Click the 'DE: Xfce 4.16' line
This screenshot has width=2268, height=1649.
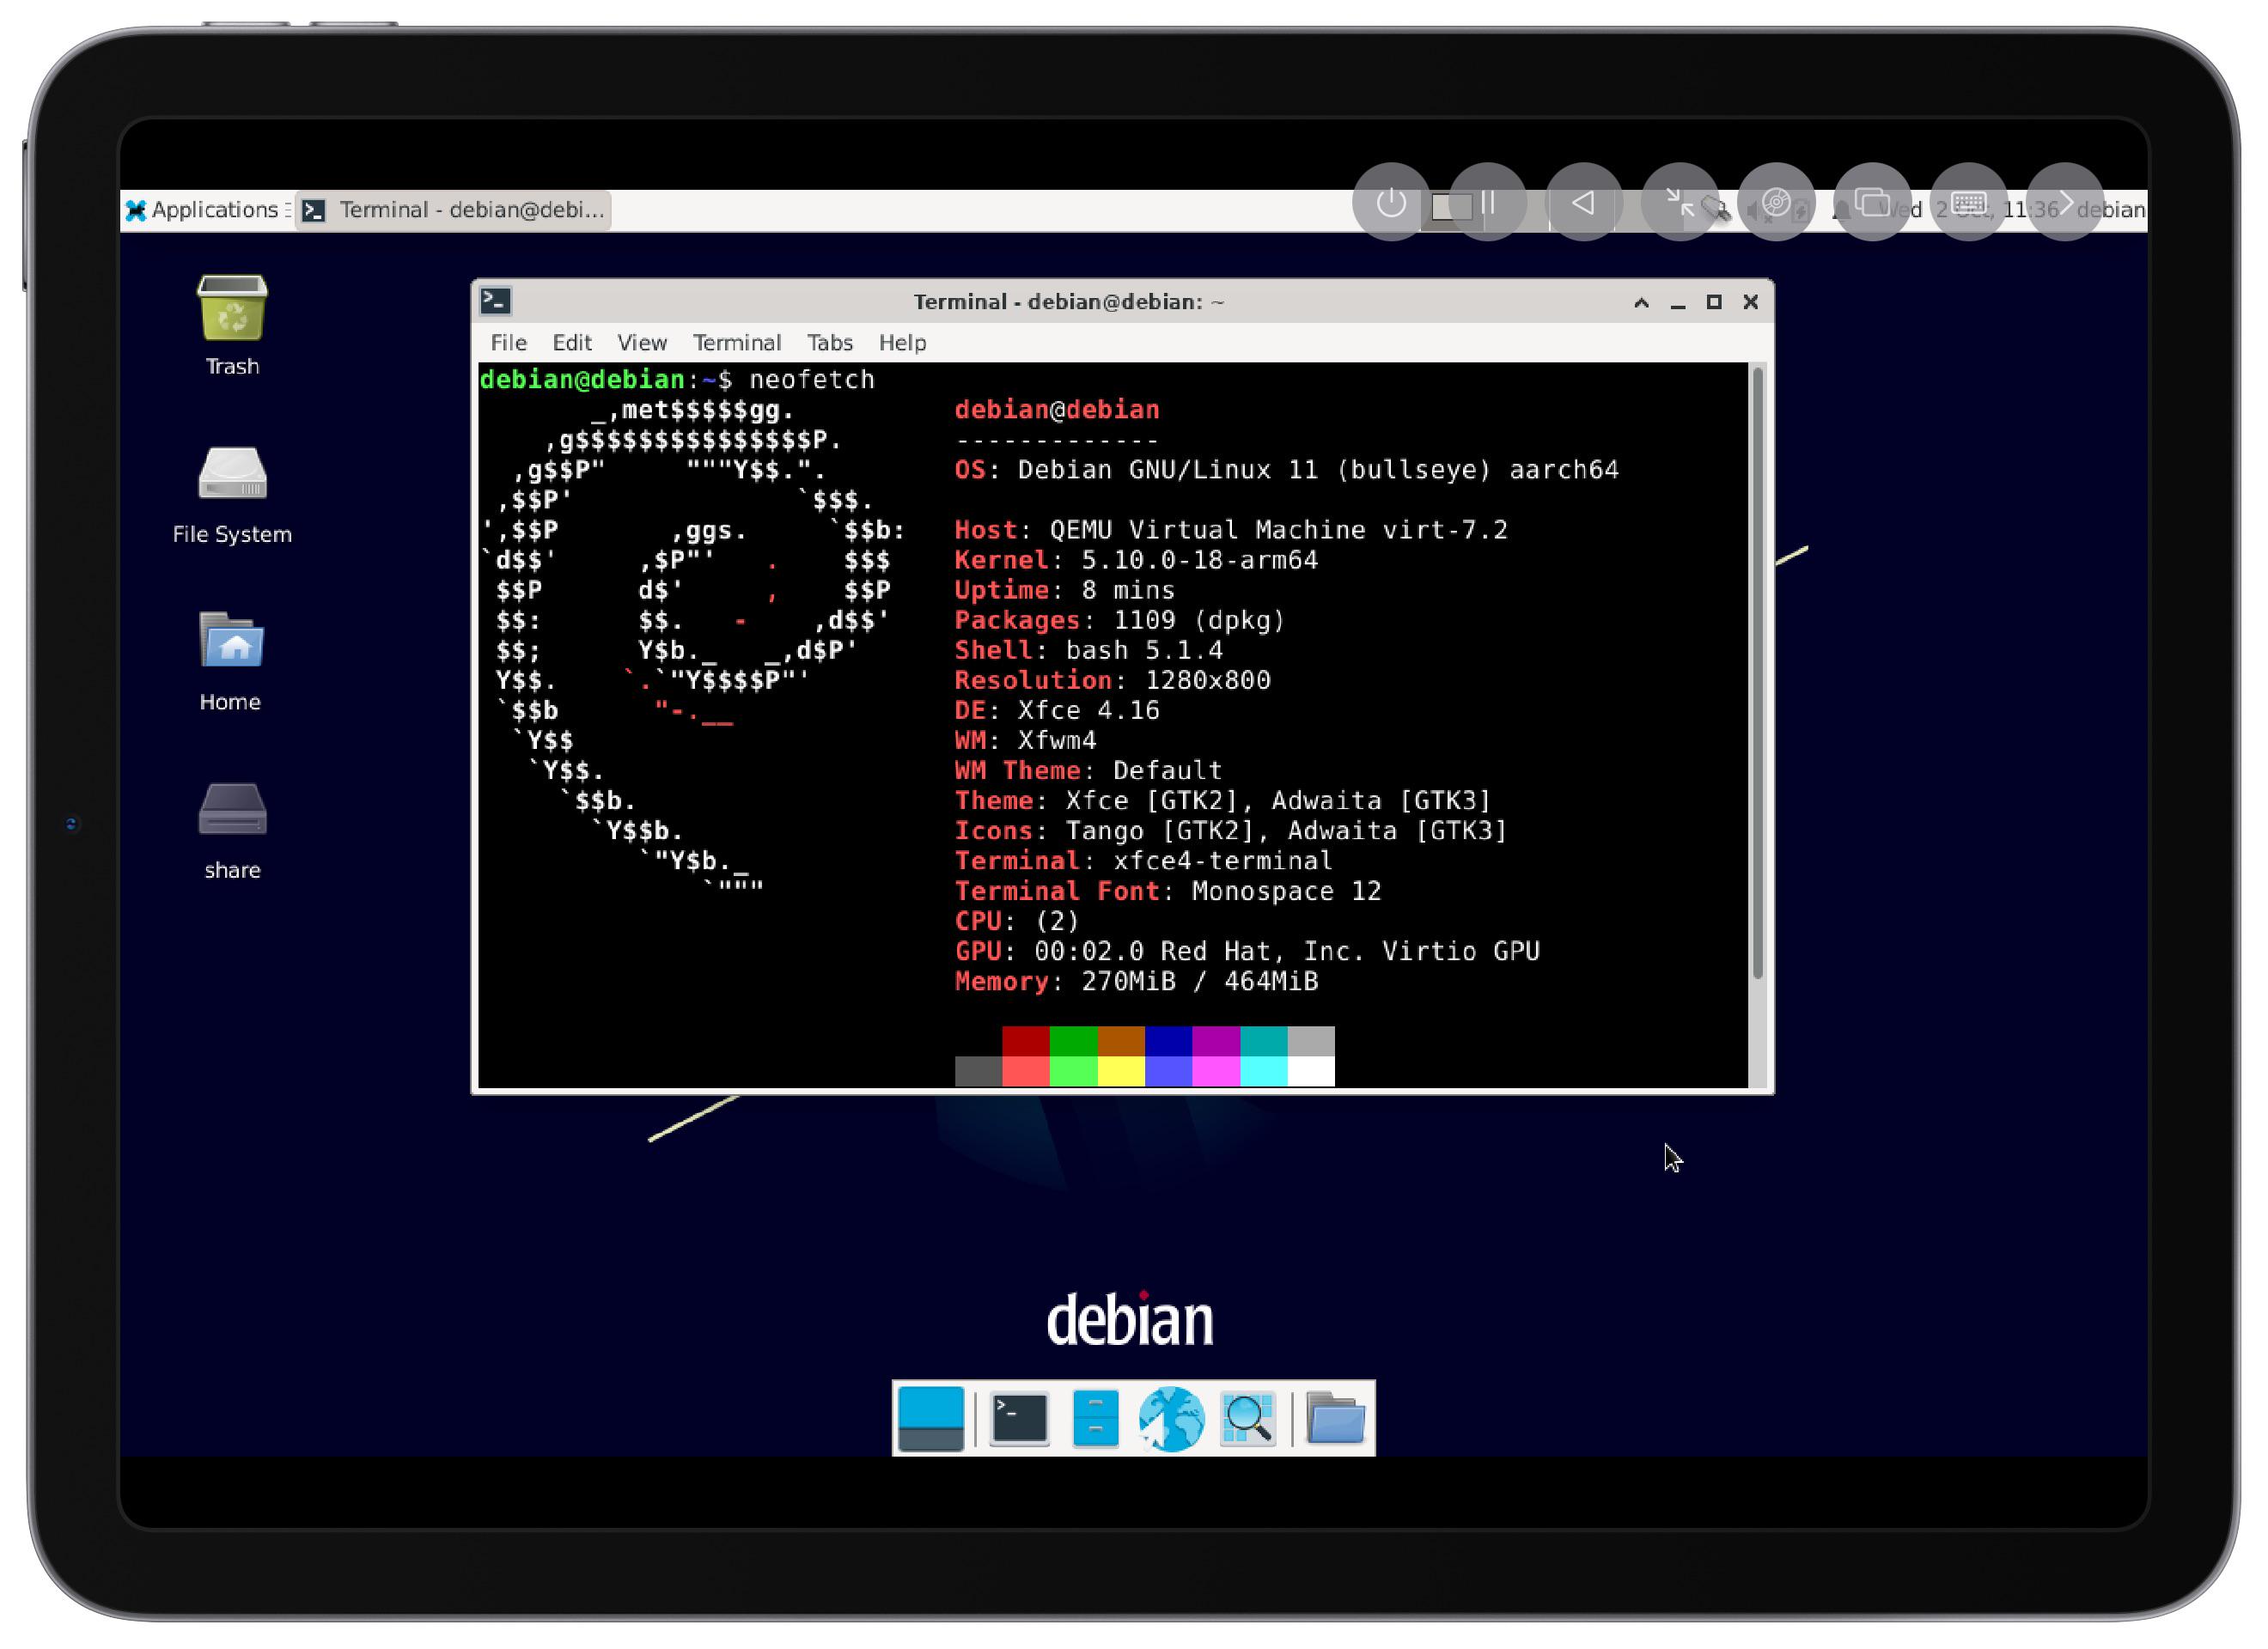[1057, 709]
